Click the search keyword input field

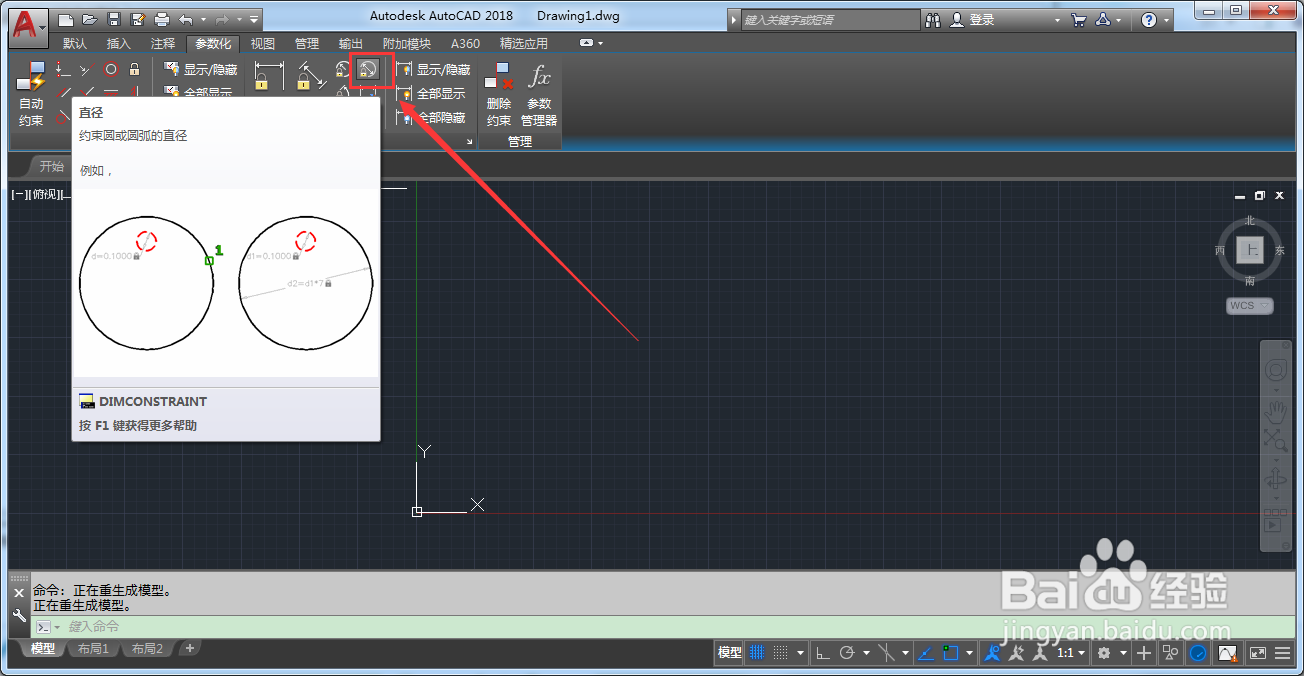click(830, 19)
